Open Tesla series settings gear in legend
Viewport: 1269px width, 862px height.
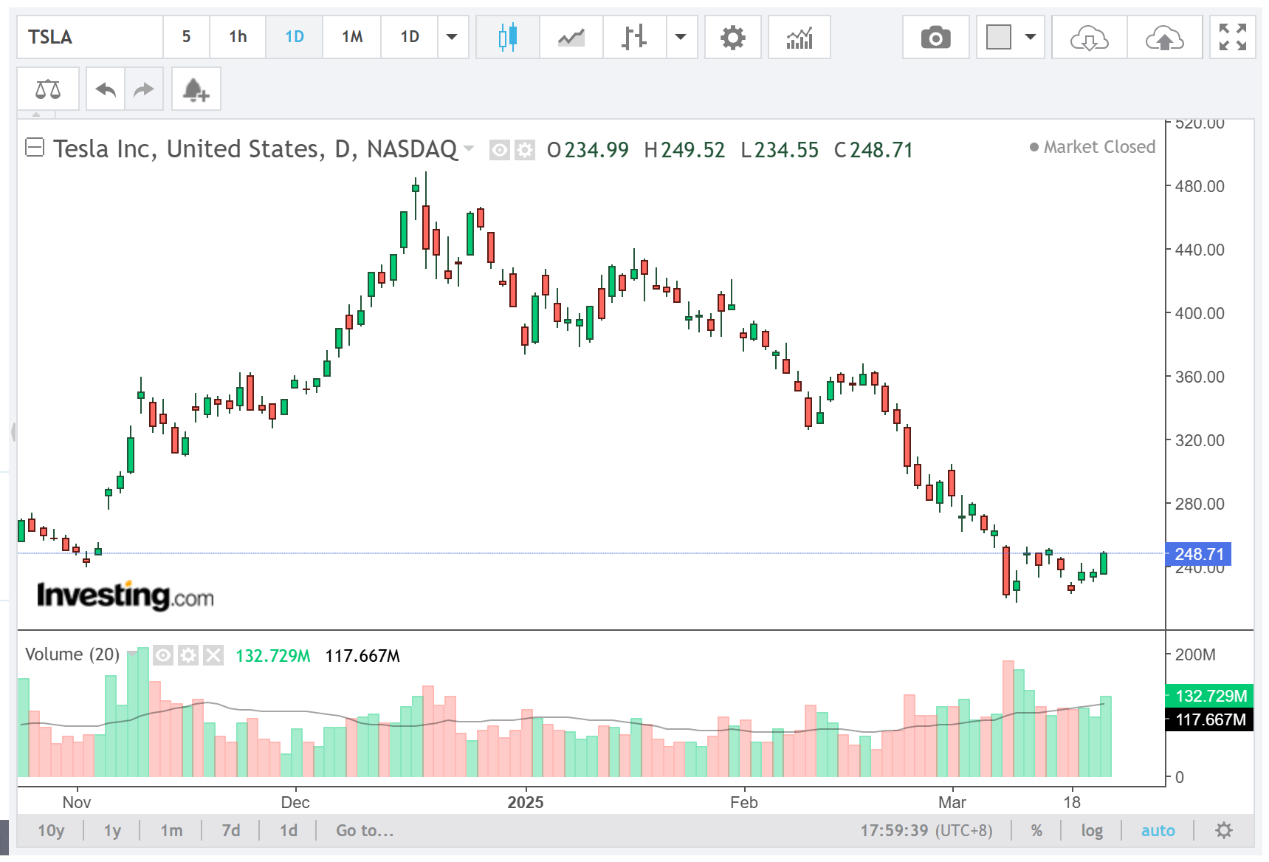pos(524,150)
